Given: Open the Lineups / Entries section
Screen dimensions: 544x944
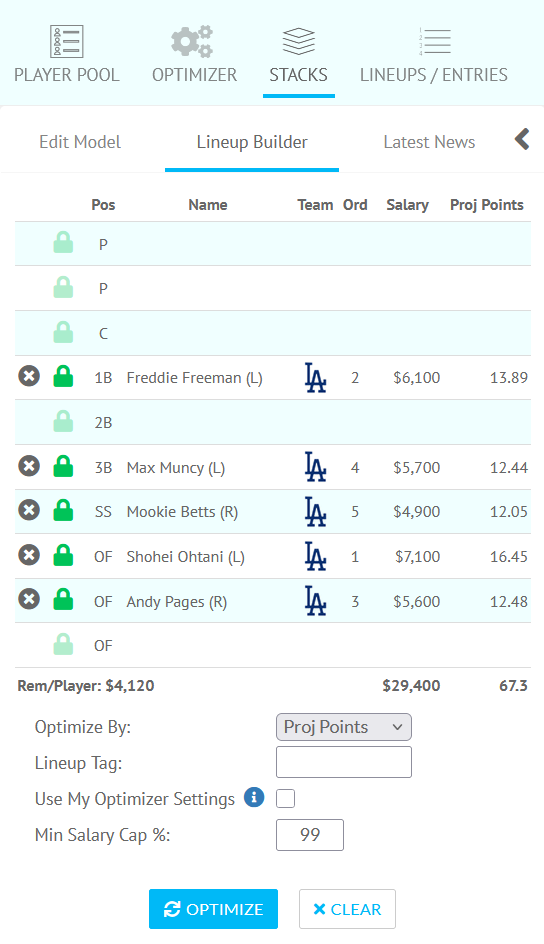Looking at the screenshot, I should (x=434, y=55).
